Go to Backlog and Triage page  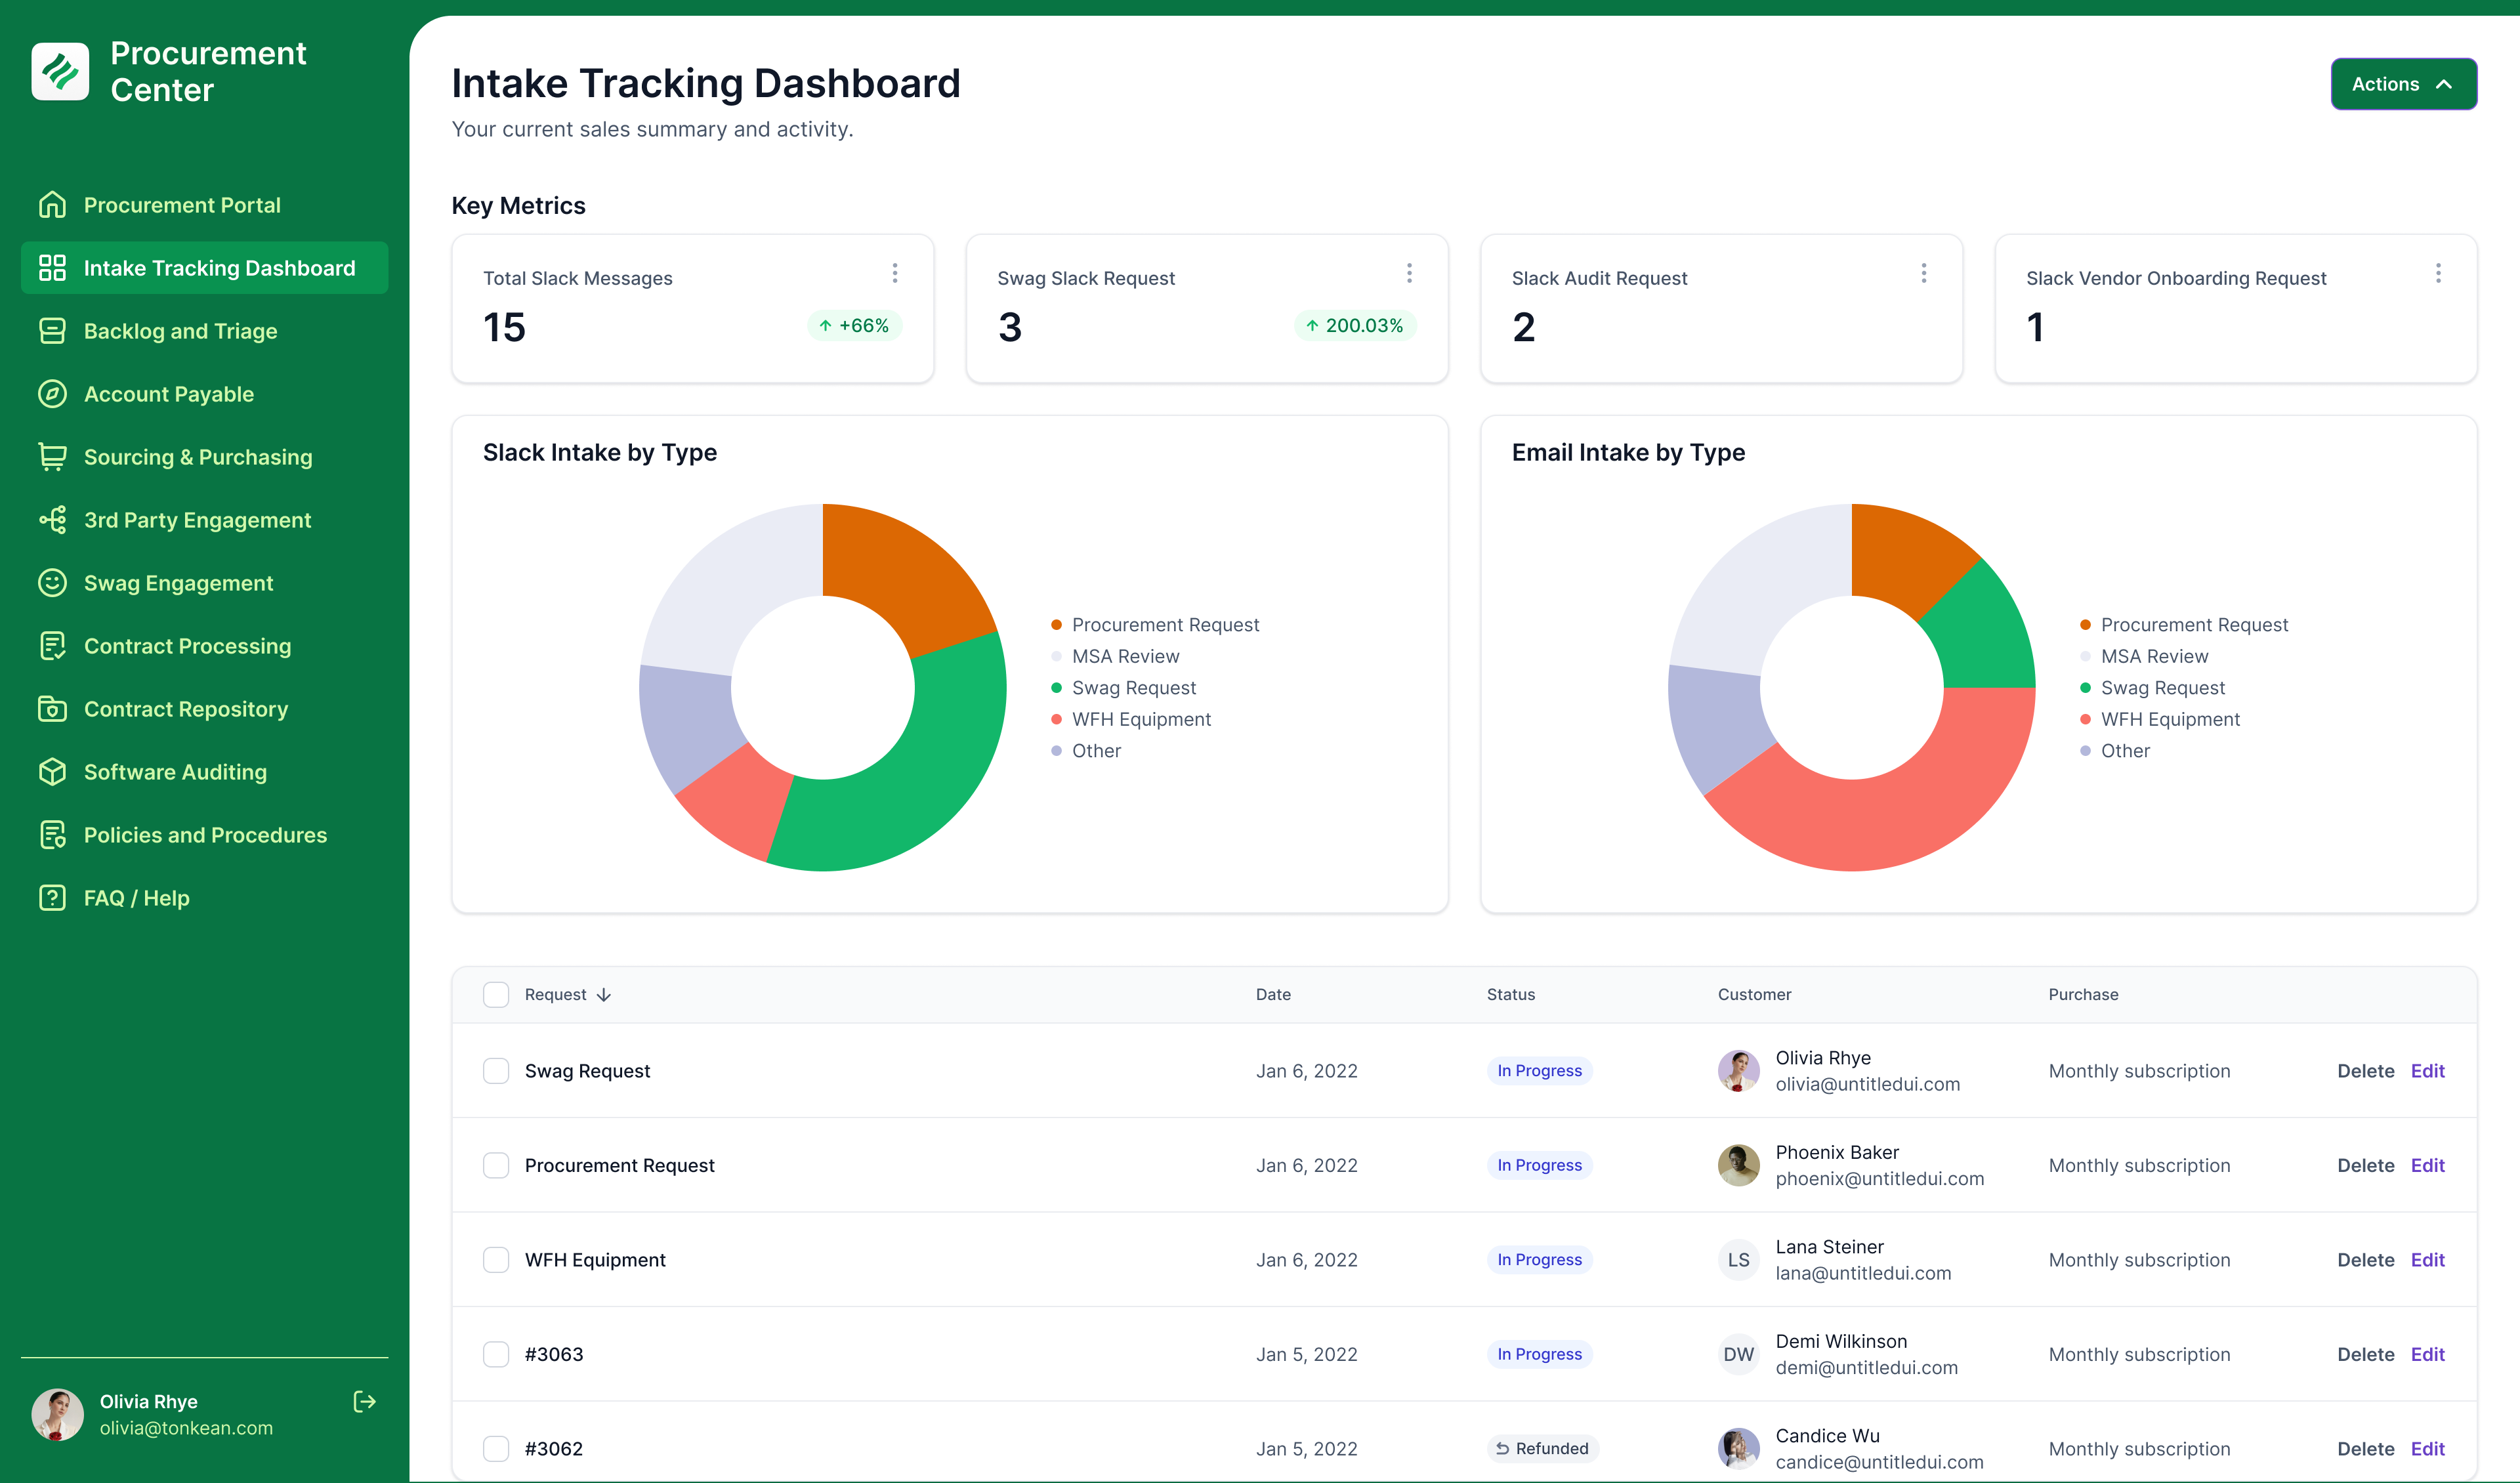180,331
